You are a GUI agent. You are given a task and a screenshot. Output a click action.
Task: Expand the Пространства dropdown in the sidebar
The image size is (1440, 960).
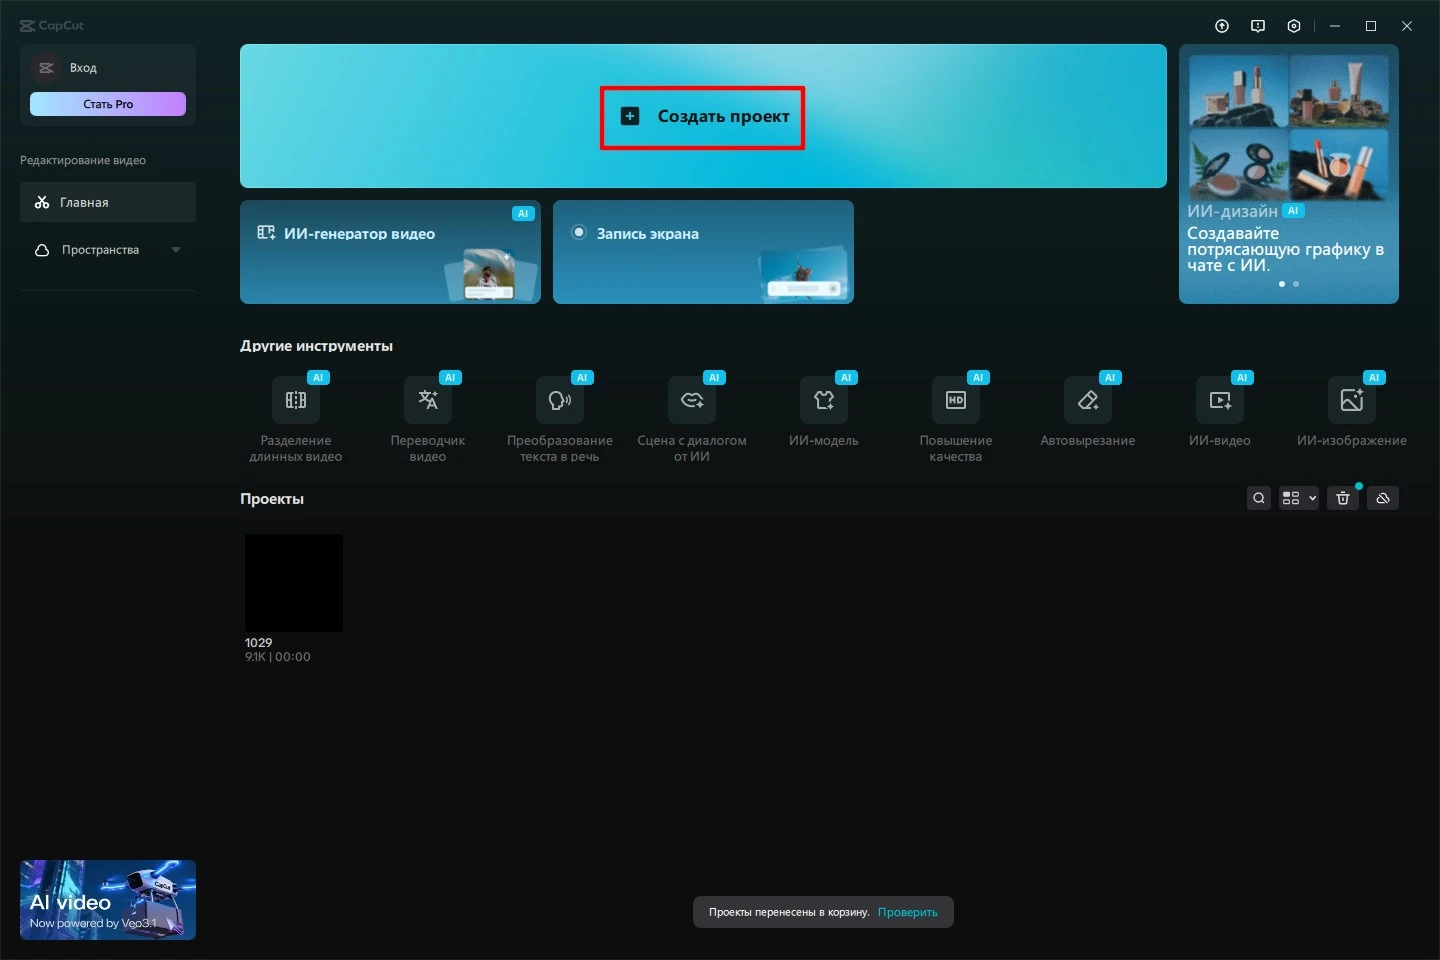pos(176,250)
